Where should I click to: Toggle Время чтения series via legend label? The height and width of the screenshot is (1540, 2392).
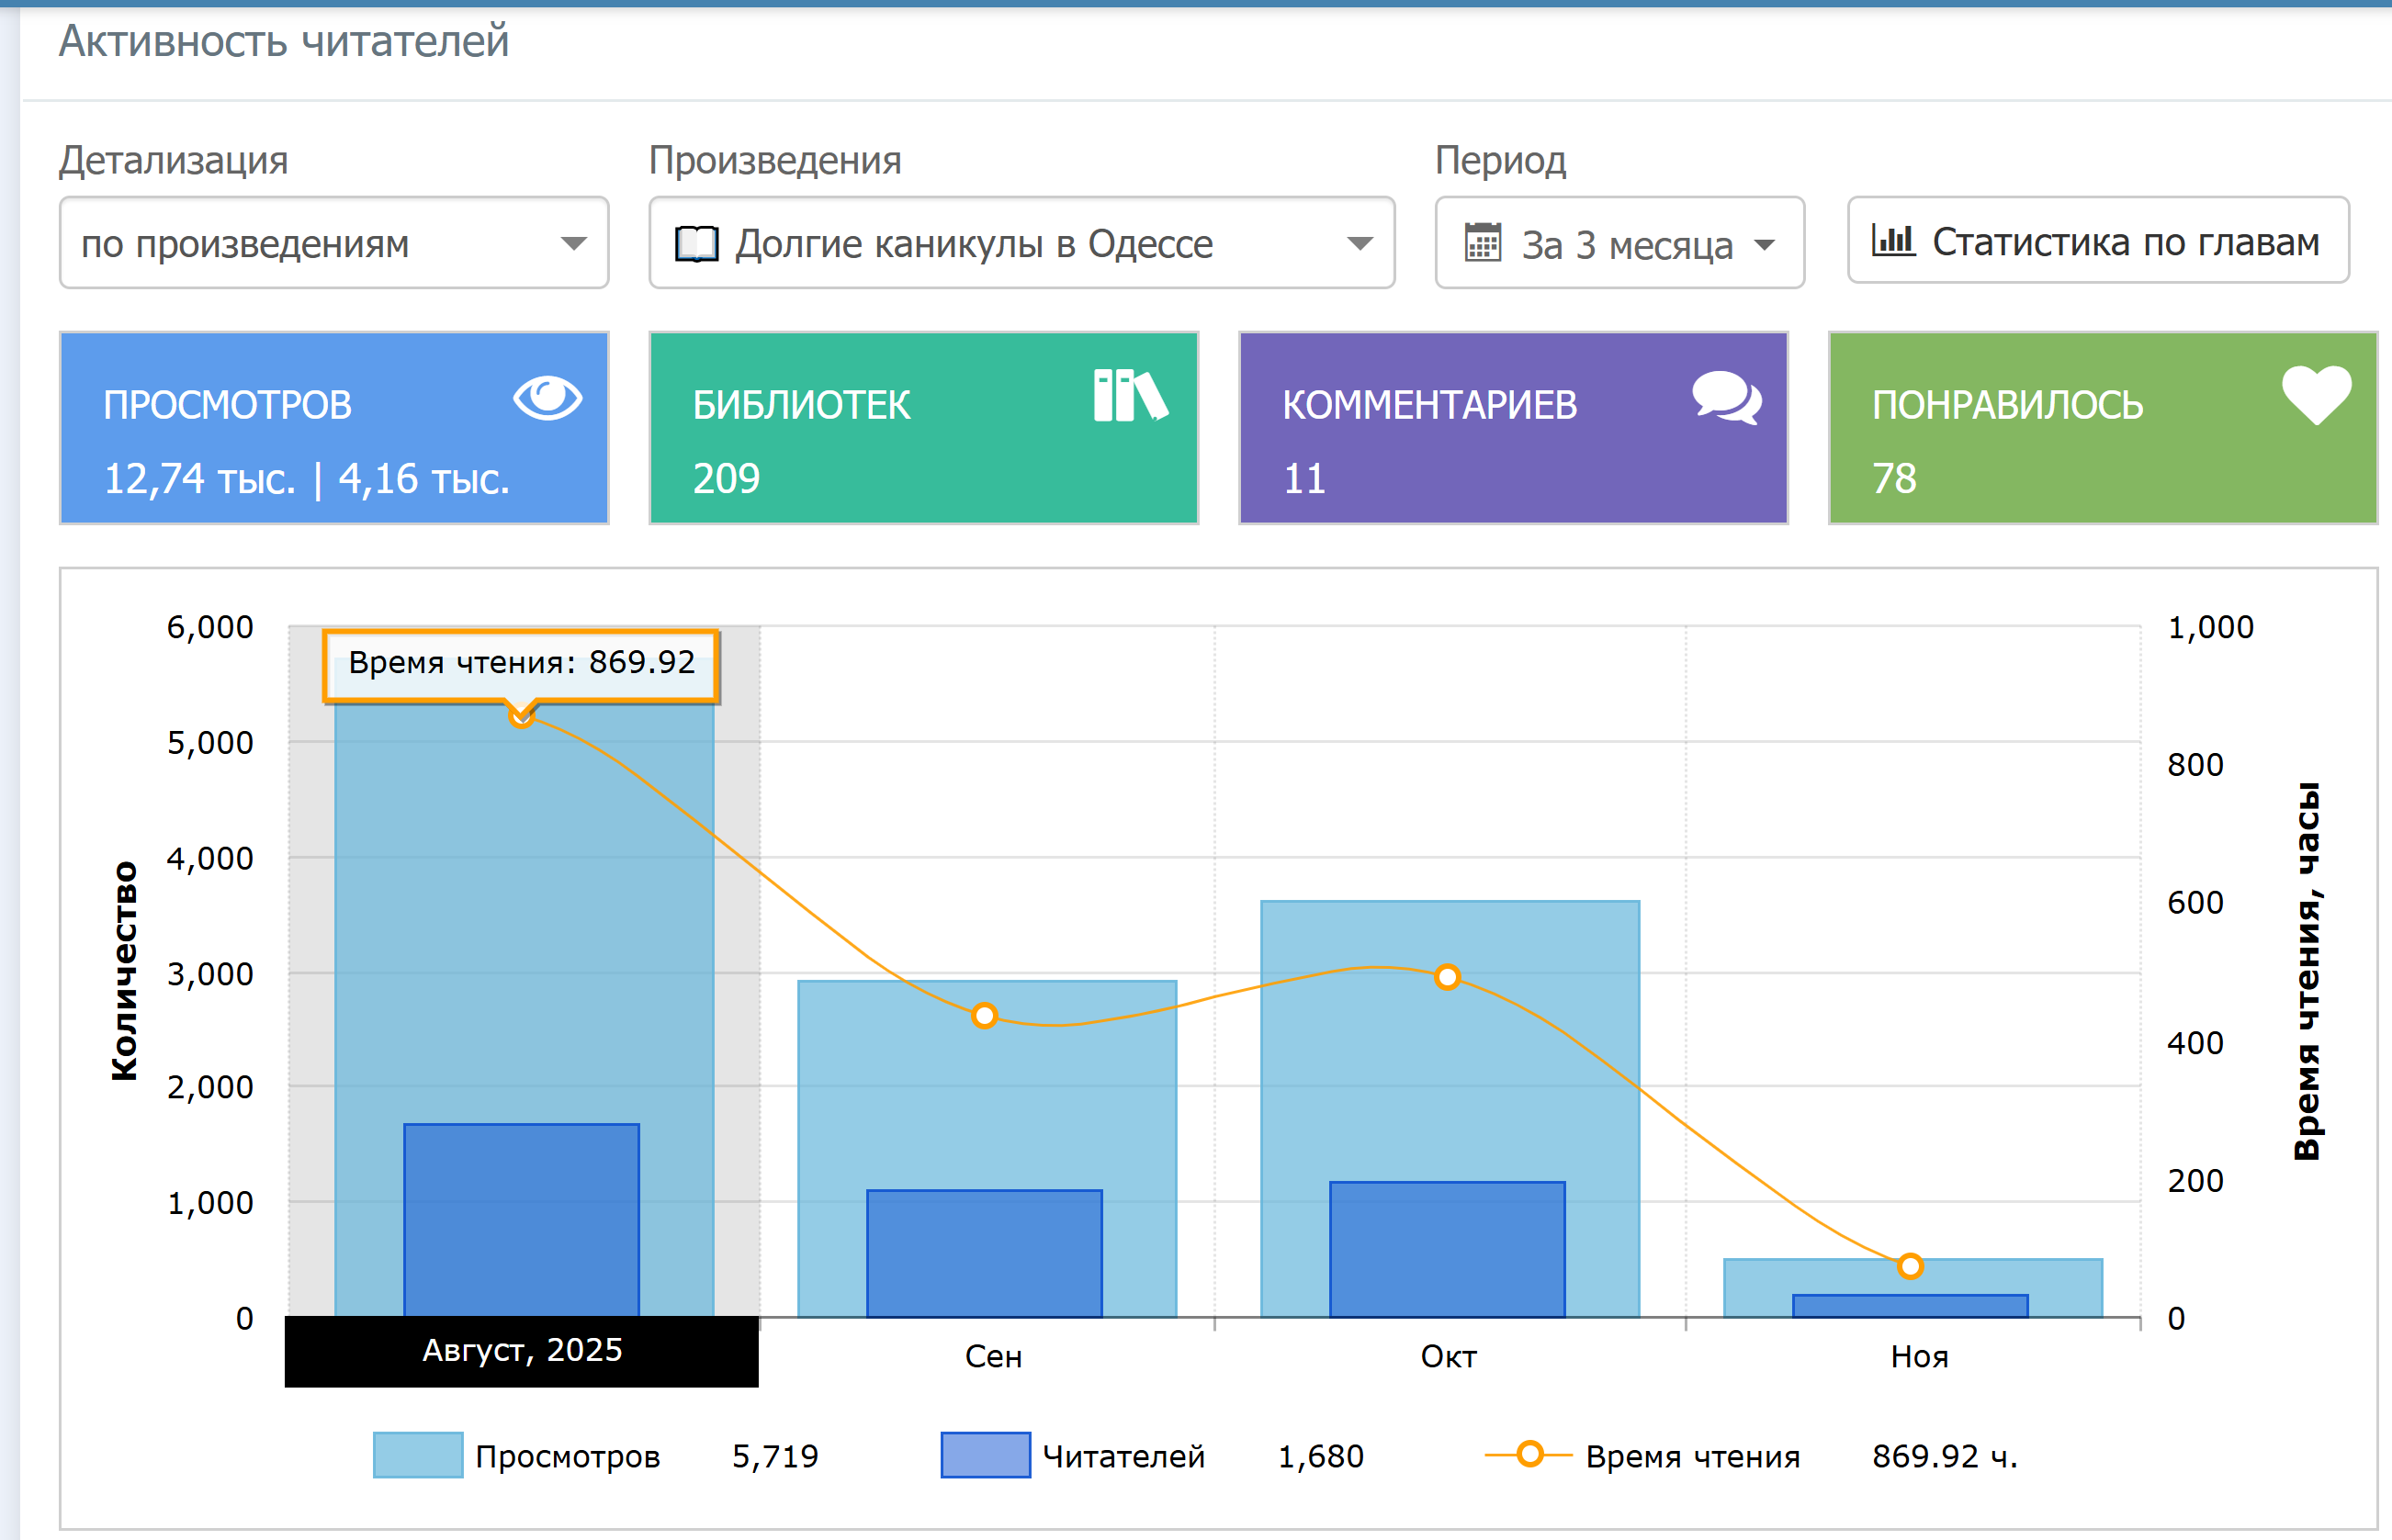pyautogui.click(x=1692, y=1456)
